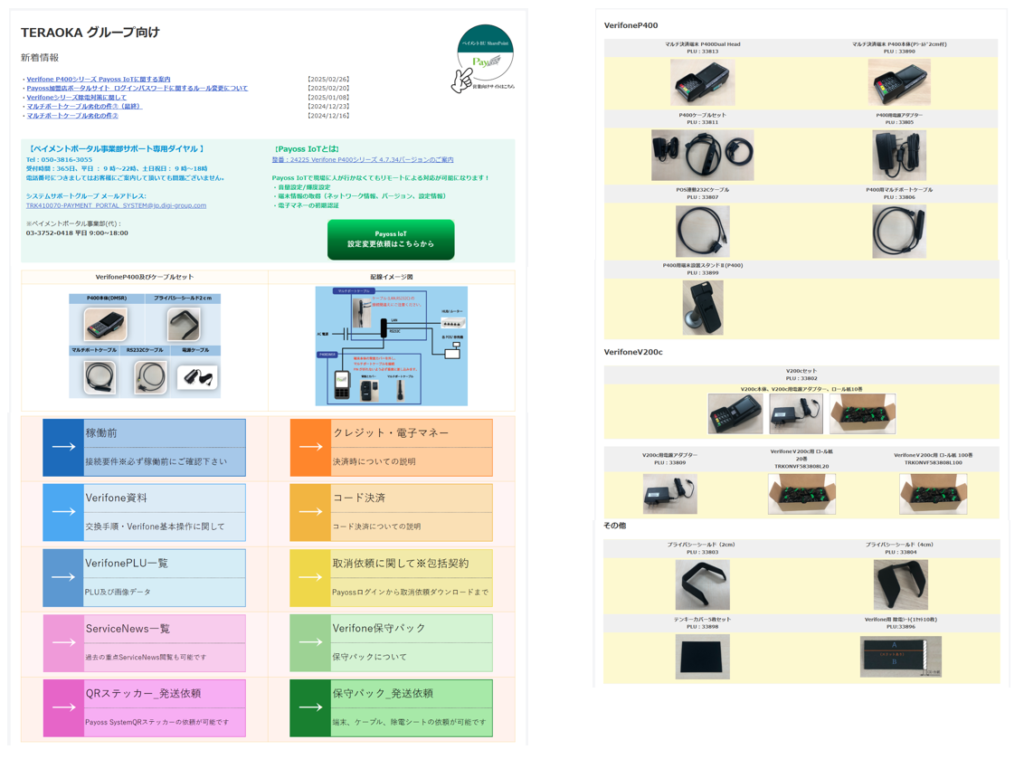Image resolution: width=1024 pixels, height=759 pixels.
Task: Click the arrow icon beside ServiceNews一覧
Action: (63, 642)
